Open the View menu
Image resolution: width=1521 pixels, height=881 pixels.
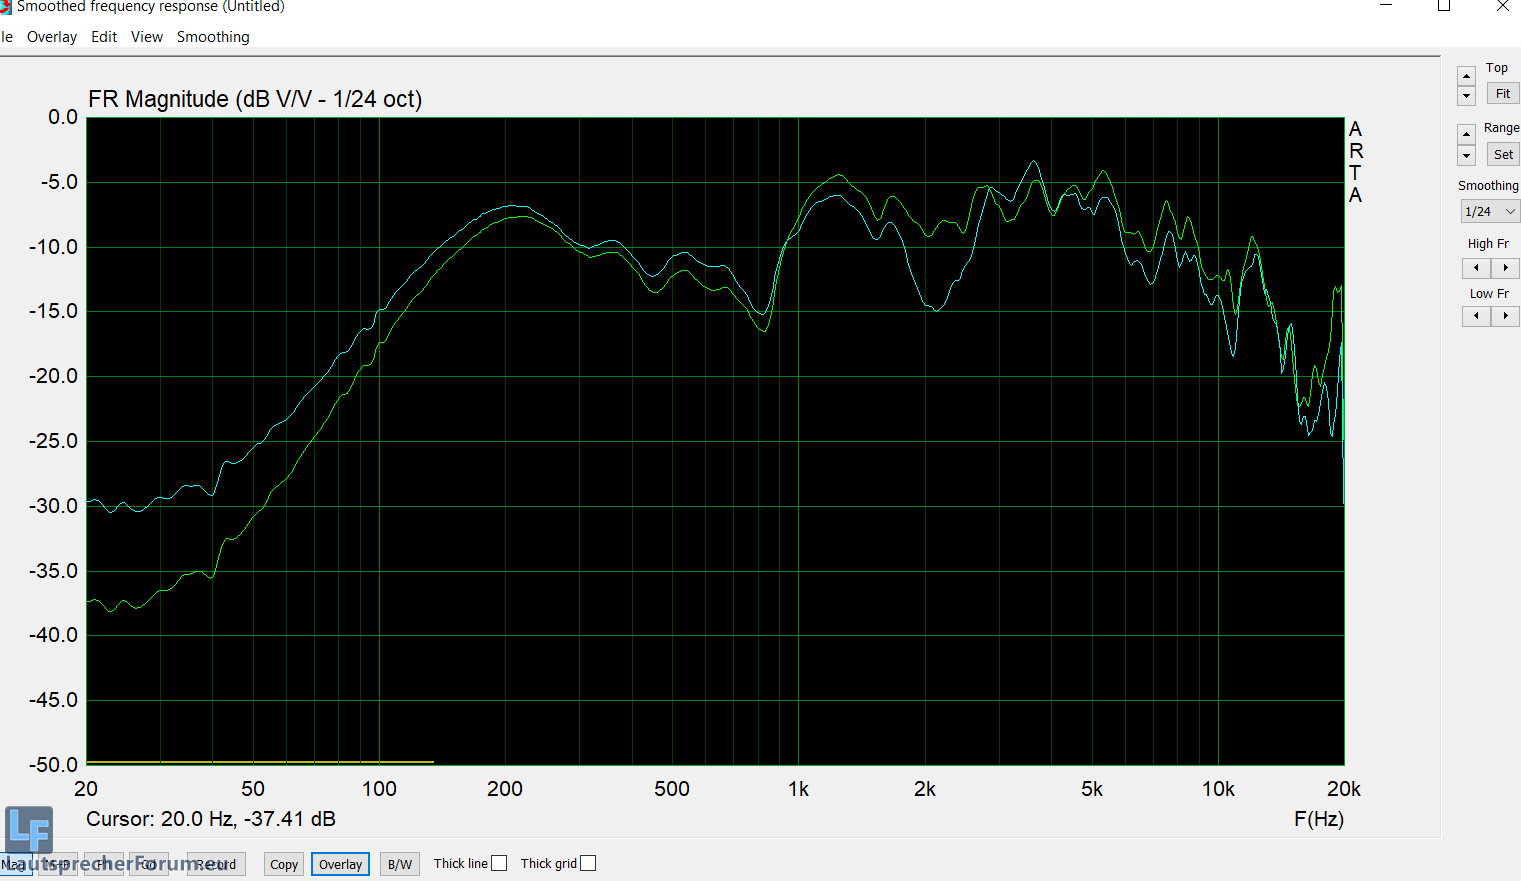pyautogui.click(x=146, y=37)
